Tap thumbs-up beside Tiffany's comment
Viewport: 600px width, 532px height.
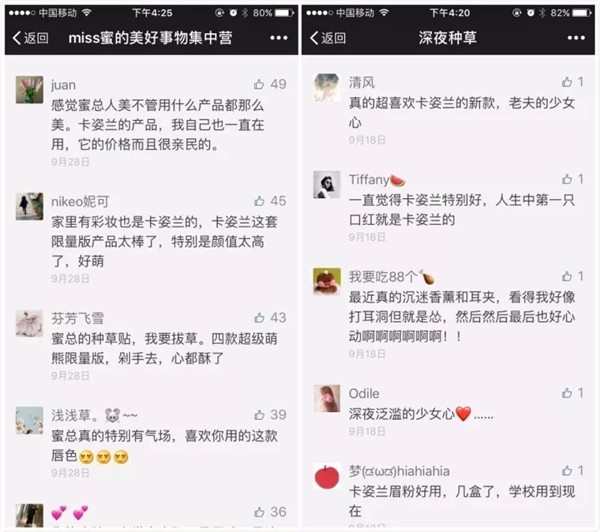[x=567, y=179]
